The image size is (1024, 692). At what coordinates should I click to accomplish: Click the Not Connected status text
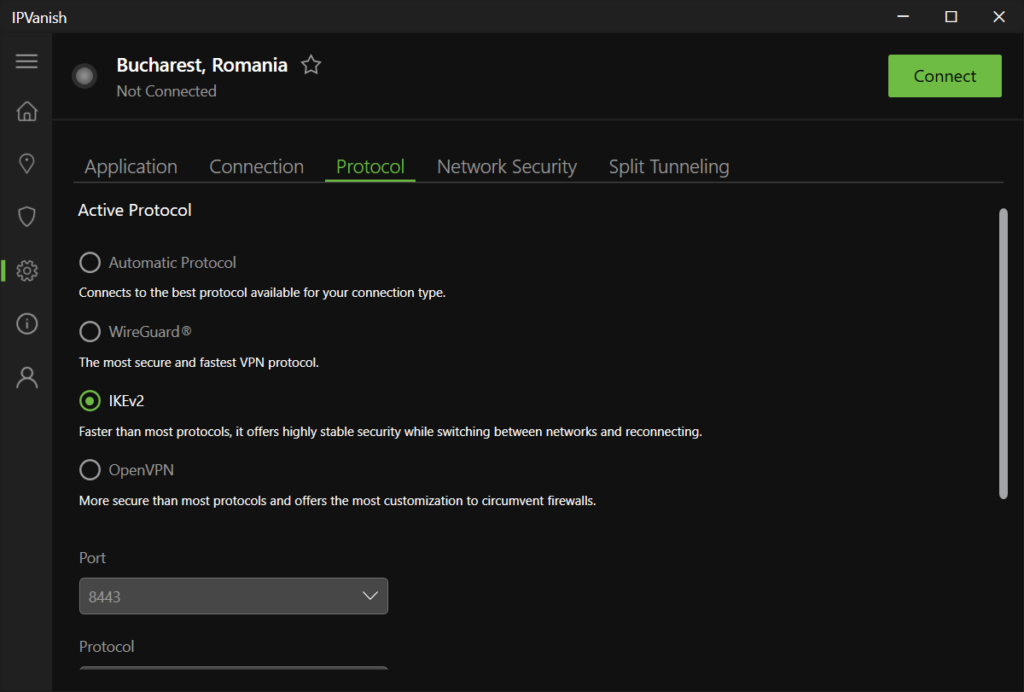[167, 91]
